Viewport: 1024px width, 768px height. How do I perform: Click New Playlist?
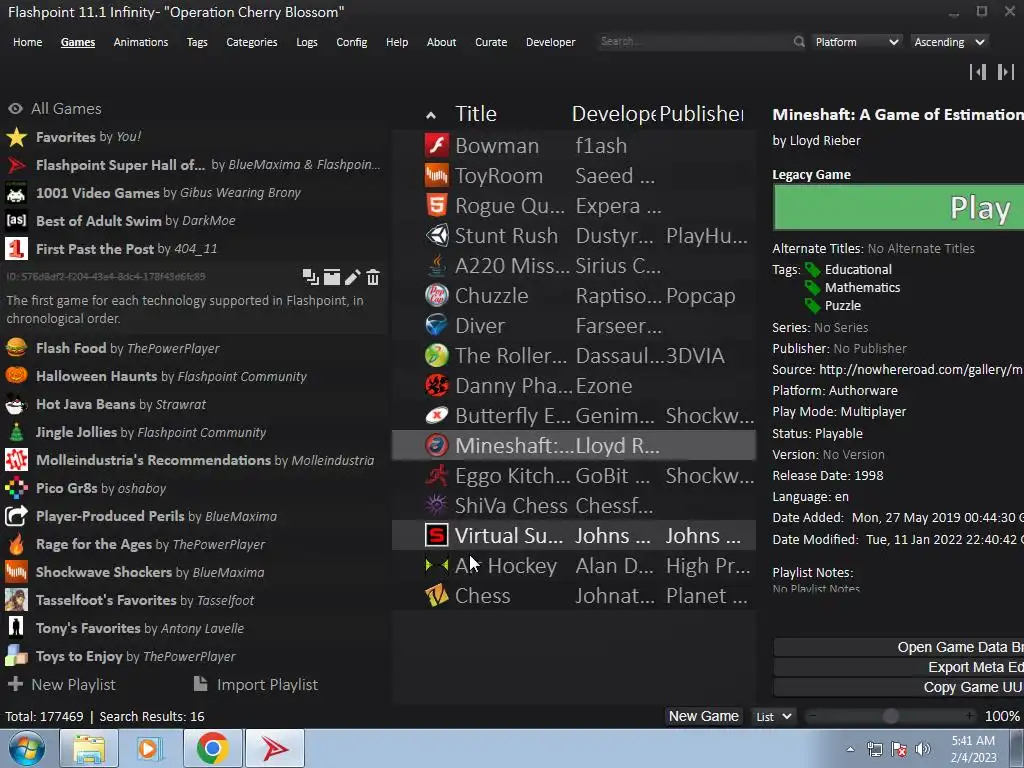(x=61, y=684)
